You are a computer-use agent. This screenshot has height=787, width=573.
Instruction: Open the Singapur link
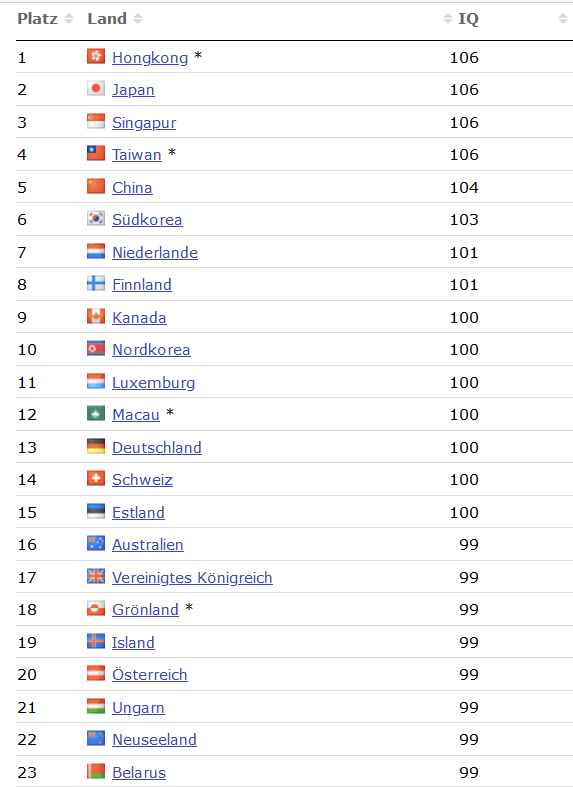[144, 122]
